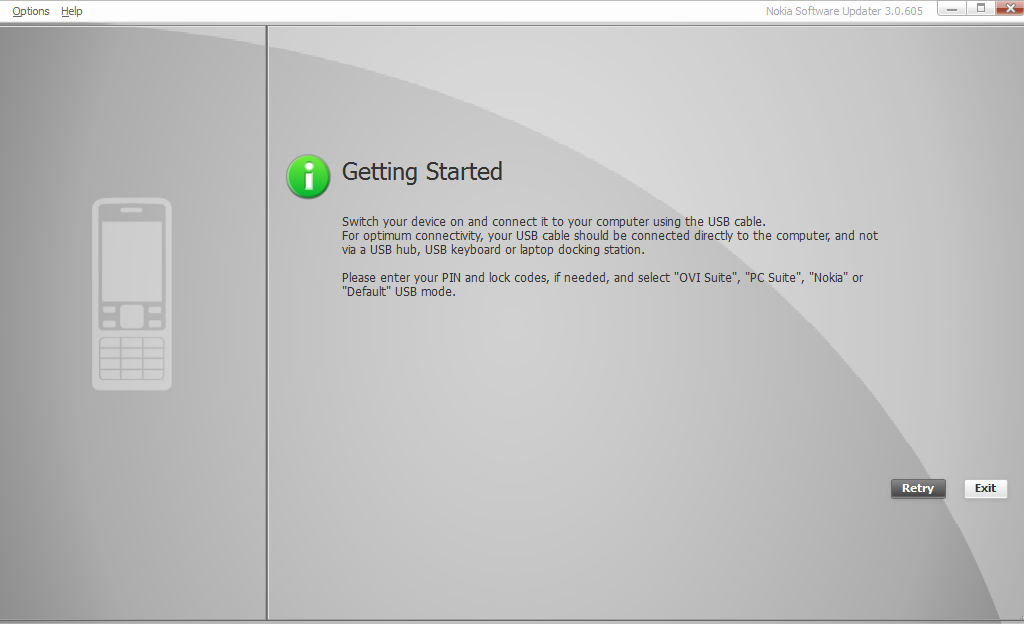The height and width of the screenshot is (624, 1024).
Task: Maximize the Nokia Software Updater window
Action: [x=981, y=8]
